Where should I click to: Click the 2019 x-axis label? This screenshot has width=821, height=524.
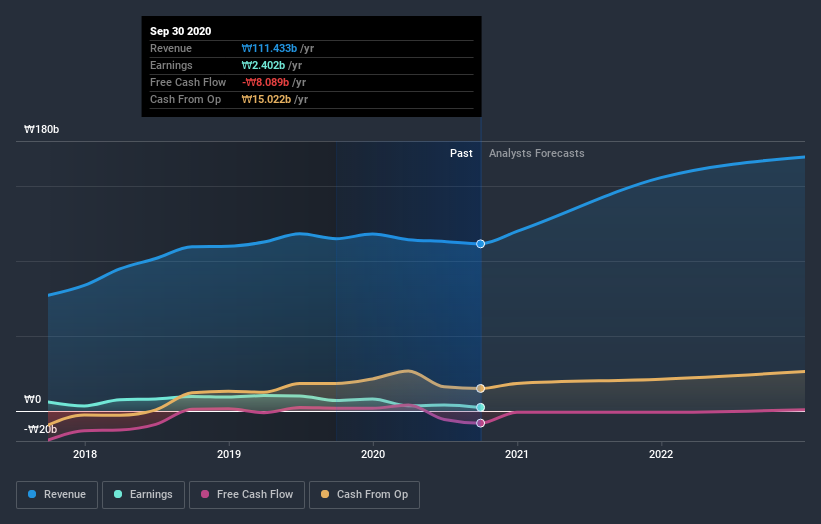[x=229, y=454]
